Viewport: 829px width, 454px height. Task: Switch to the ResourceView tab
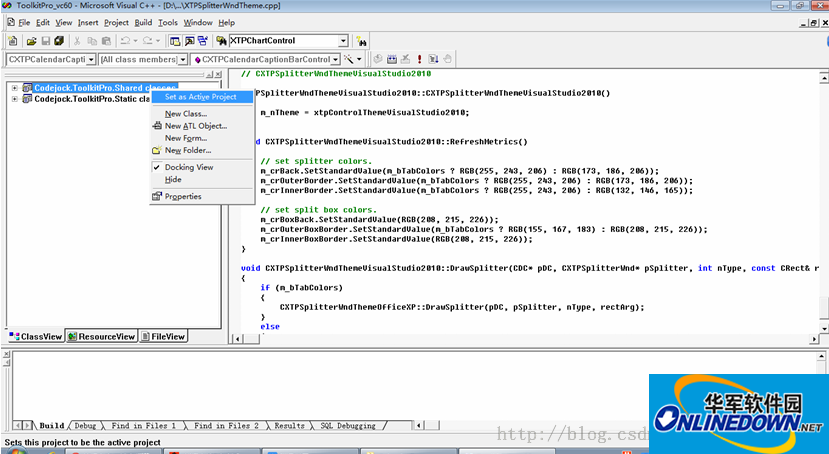pos(102,337)
